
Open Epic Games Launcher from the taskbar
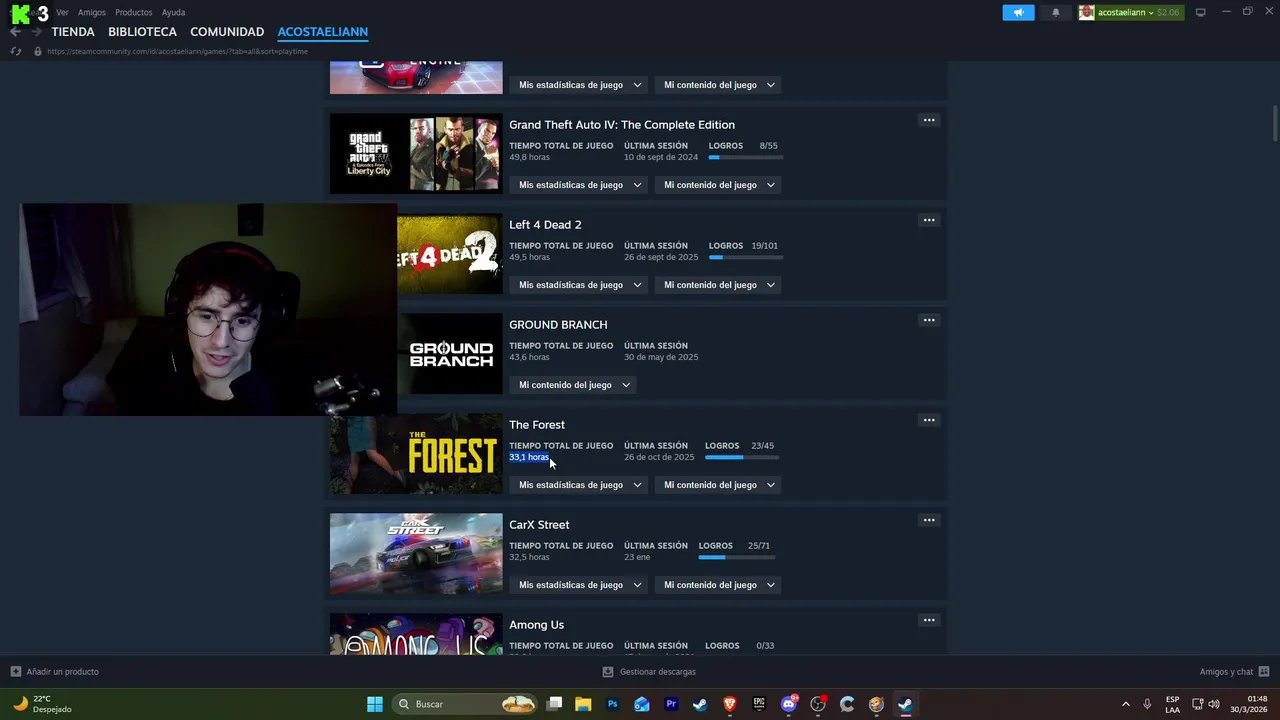tap(759, 704)
